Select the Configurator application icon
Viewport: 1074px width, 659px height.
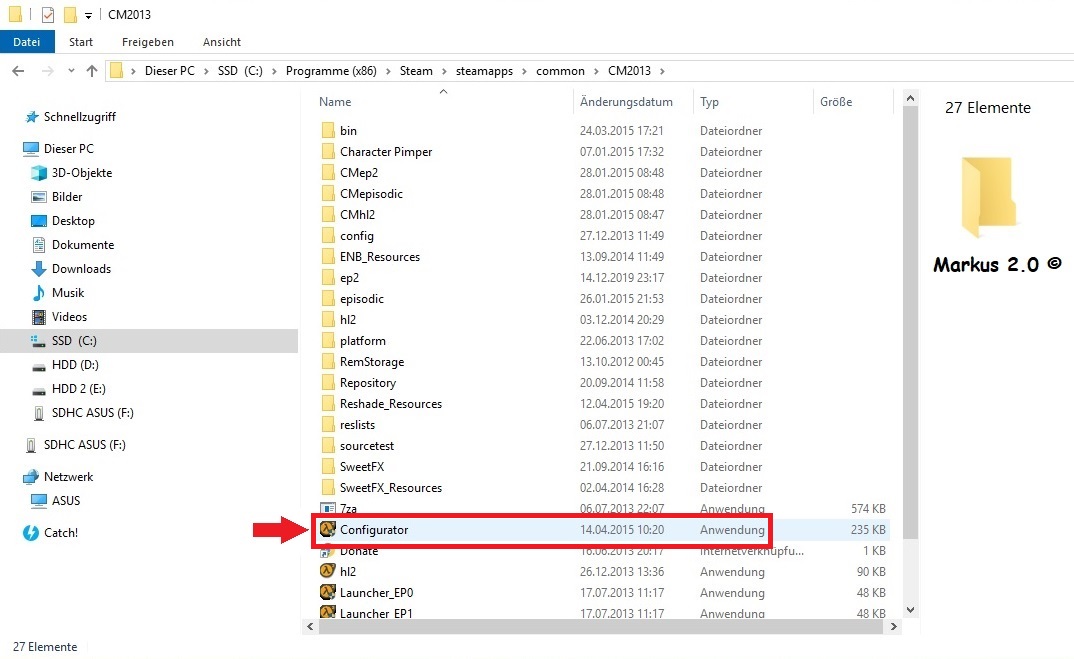pos(328,530)
